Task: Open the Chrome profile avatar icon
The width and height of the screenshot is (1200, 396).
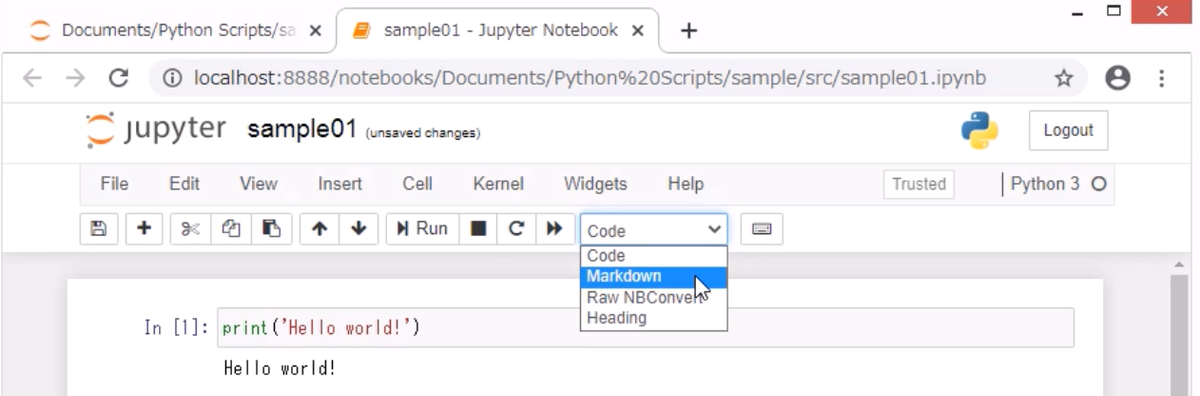Action: pyautogui.click(x=1118, y=78)
